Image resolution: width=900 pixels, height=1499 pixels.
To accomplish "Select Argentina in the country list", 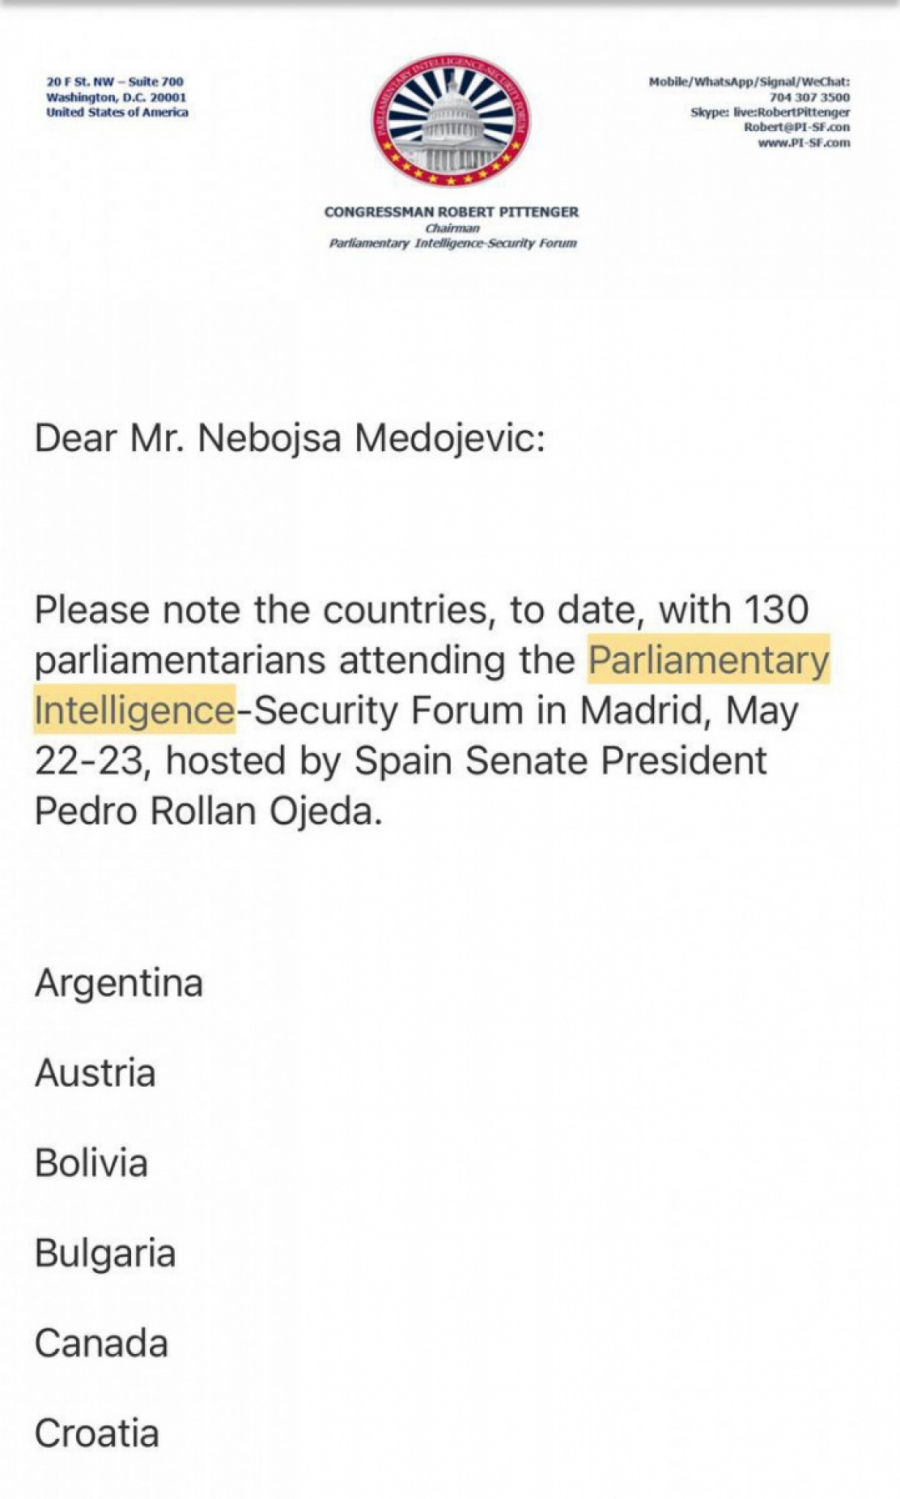I will (119, 983).
